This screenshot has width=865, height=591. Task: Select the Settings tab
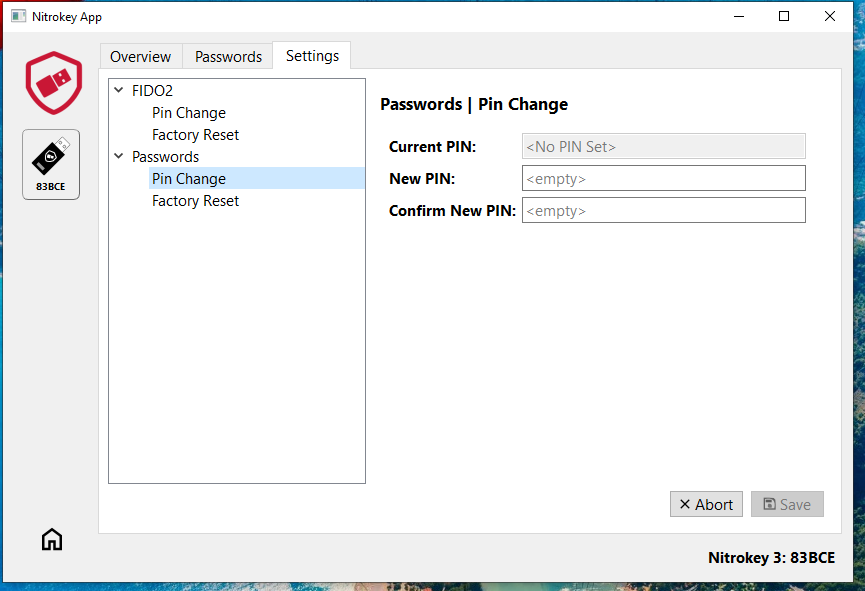click(x=312, y=56)
